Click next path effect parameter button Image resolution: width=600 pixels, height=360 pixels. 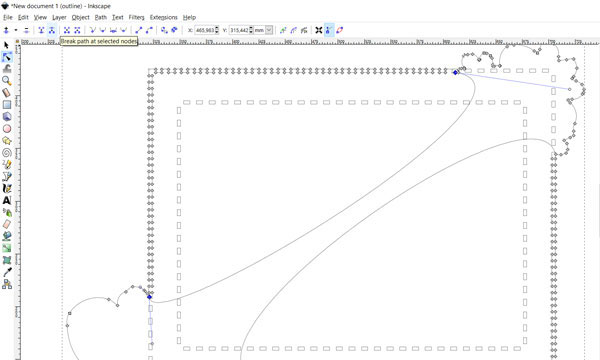click(x=304, y=30)
